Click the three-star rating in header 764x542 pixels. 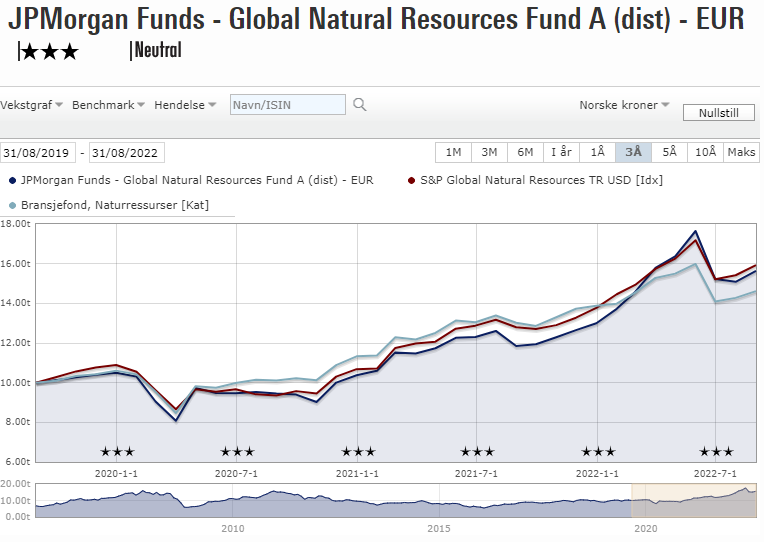[x=50, y=51]
